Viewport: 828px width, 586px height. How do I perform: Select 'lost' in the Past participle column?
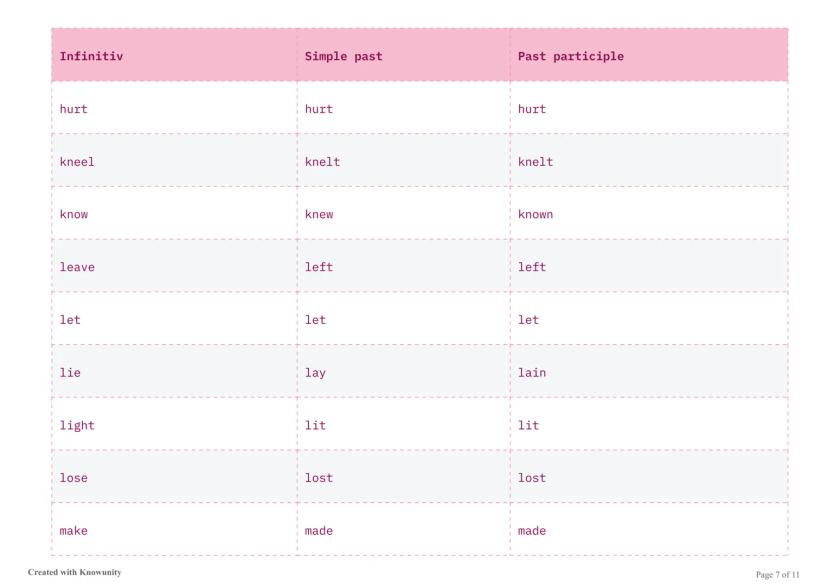[x=532, y=478]
